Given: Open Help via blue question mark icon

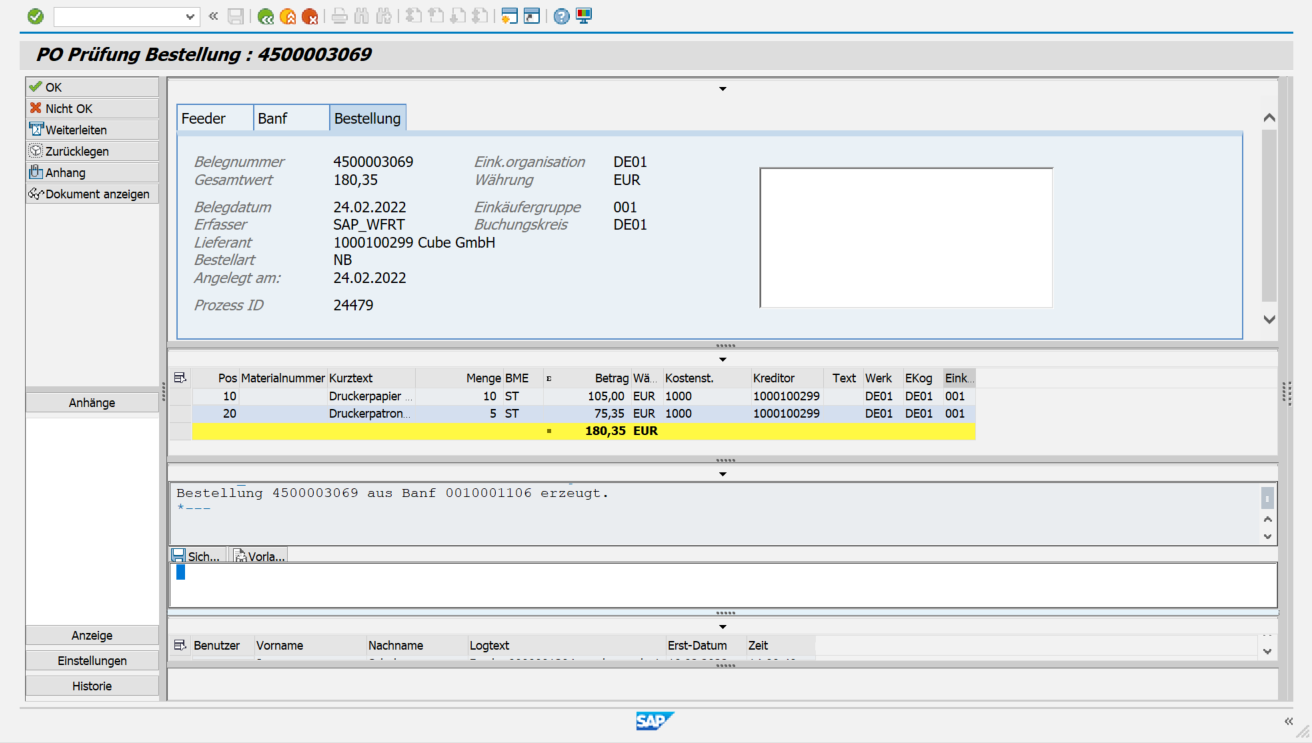Looking at the screenshot, I should (x=561, y=16).
